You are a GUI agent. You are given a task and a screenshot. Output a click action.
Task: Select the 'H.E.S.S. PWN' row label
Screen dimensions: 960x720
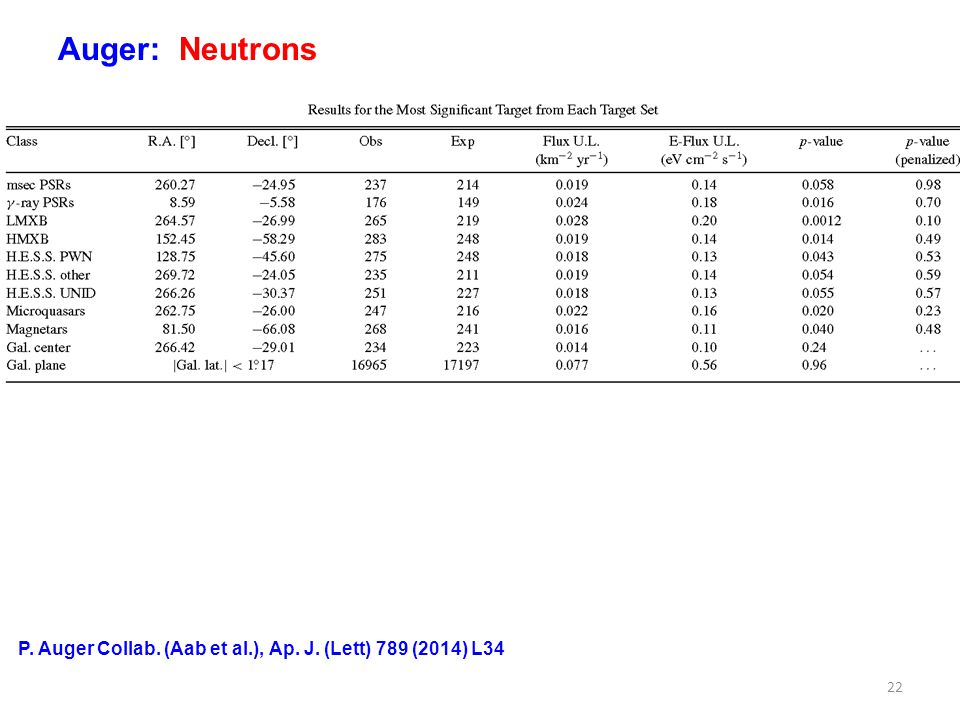[x=49, y=257]
